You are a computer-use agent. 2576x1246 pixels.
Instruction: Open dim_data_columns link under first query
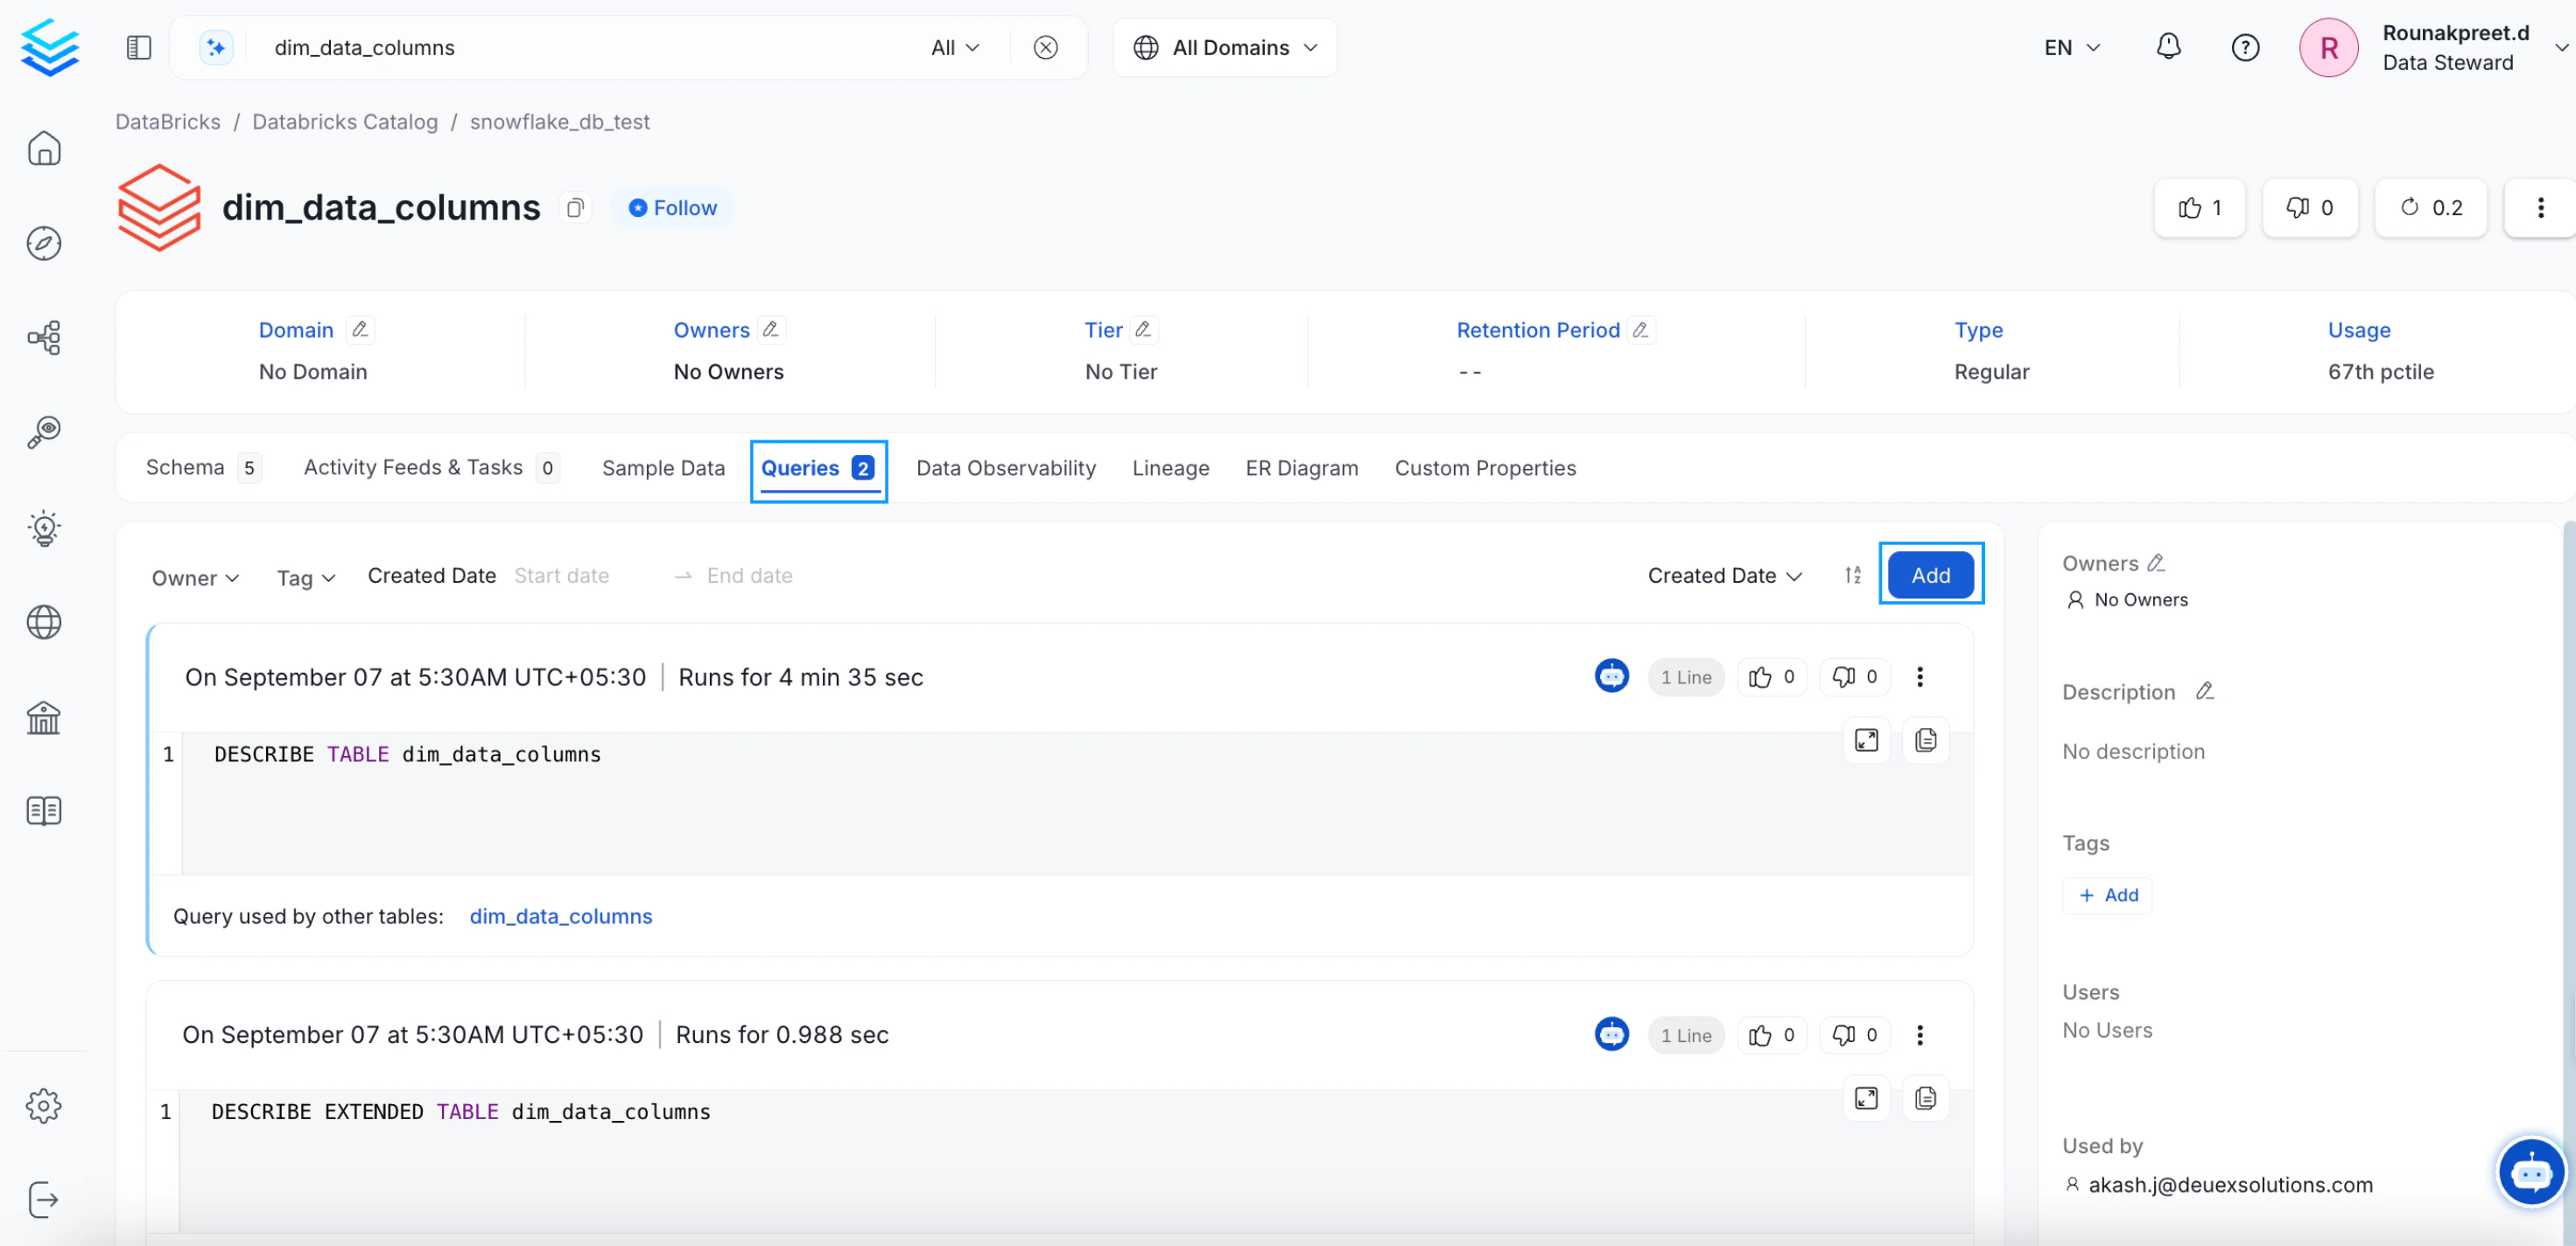(x=561, y=916)
